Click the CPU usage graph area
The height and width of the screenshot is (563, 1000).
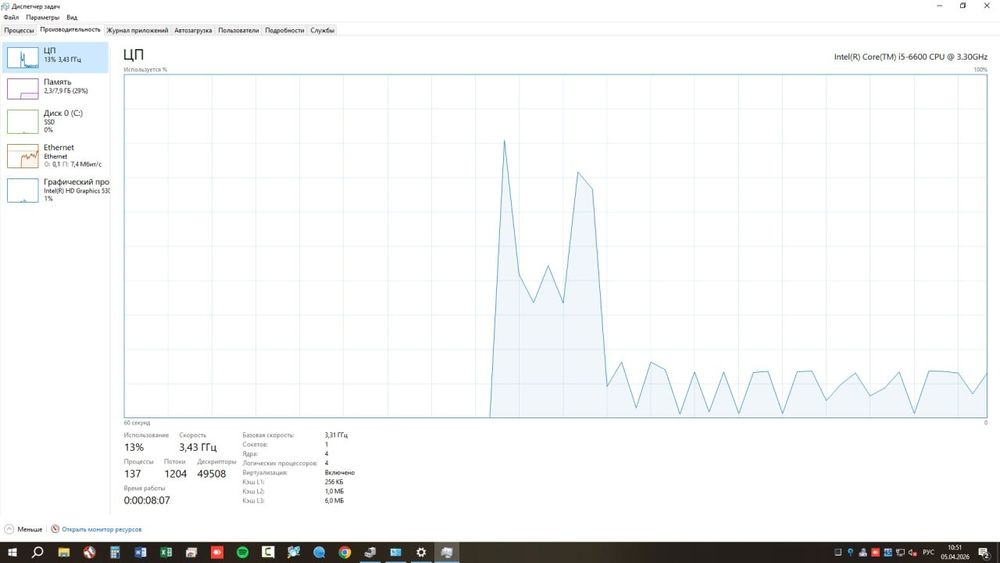tap(555, 246)
